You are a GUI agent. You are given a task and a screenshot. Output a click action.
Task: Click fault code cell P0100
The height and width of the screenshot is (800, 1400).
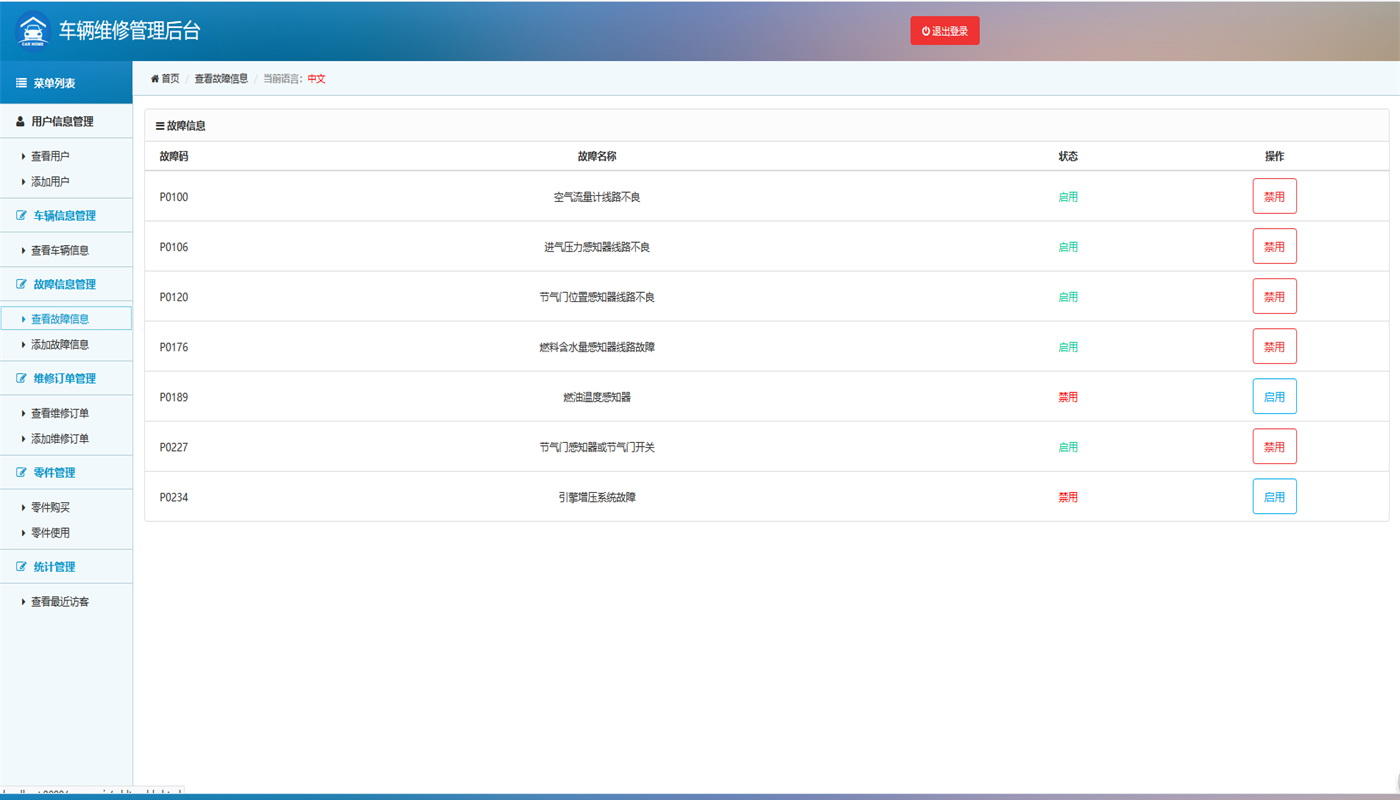tap(174, 197)
